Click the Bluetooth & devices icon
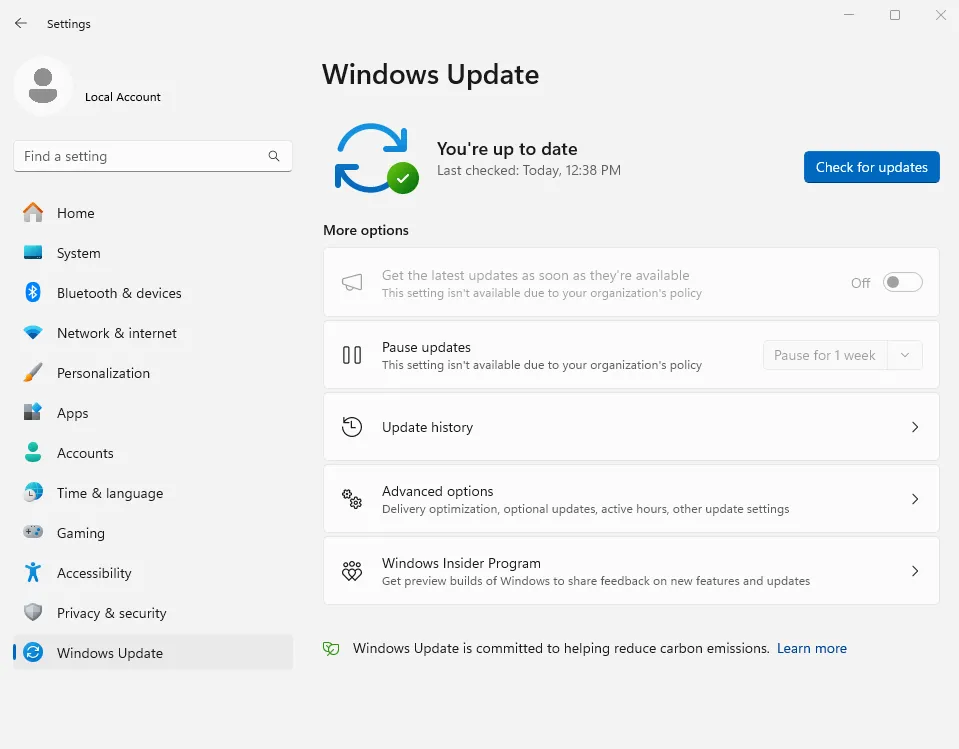 point(33,292)
